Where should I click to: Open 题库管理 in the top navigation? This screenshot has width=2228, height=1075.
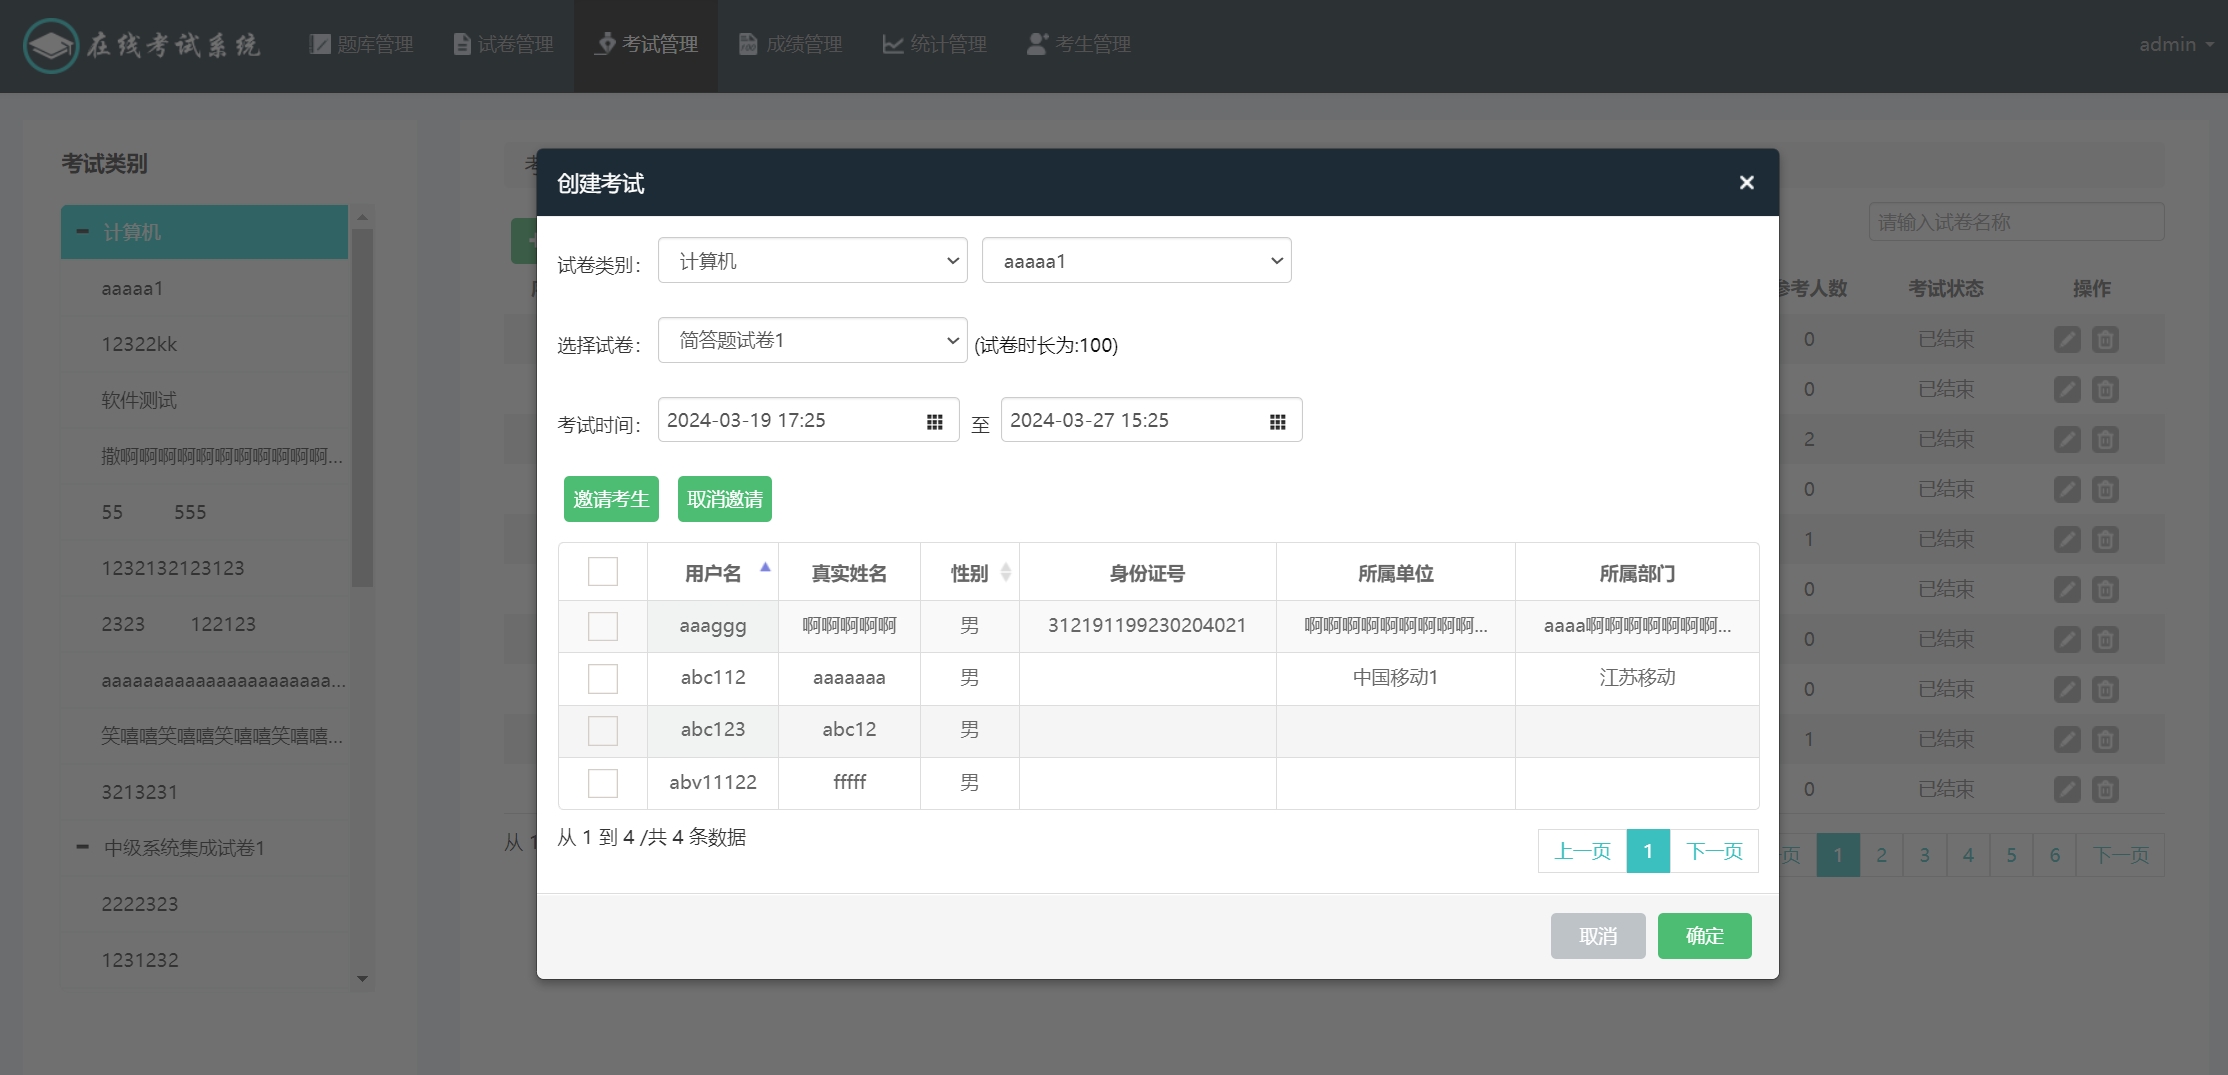[x=361, y=44]
